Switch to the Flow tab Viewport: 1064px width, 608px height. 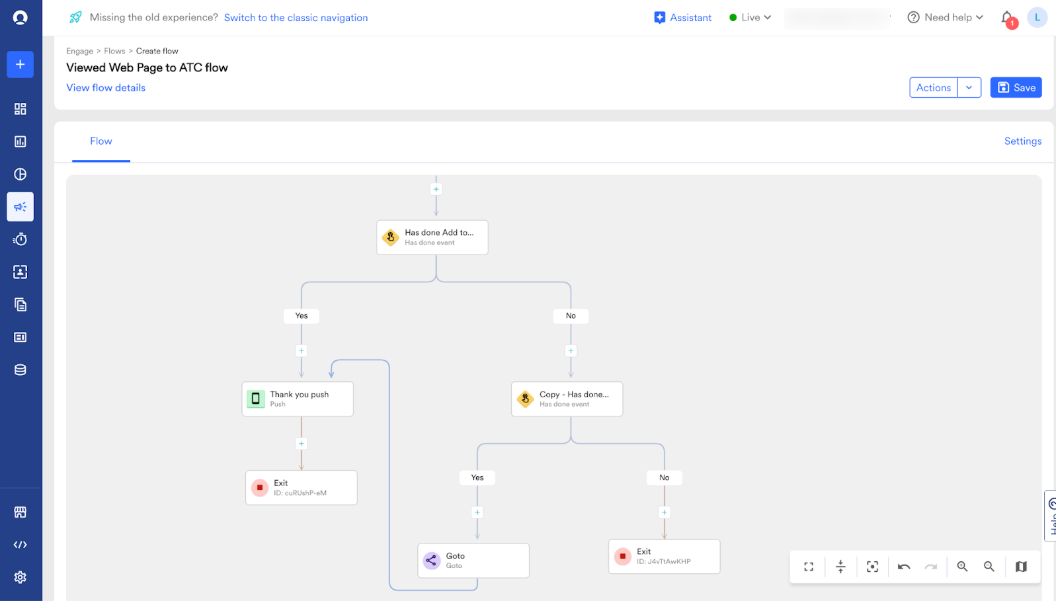click(101, 141)
